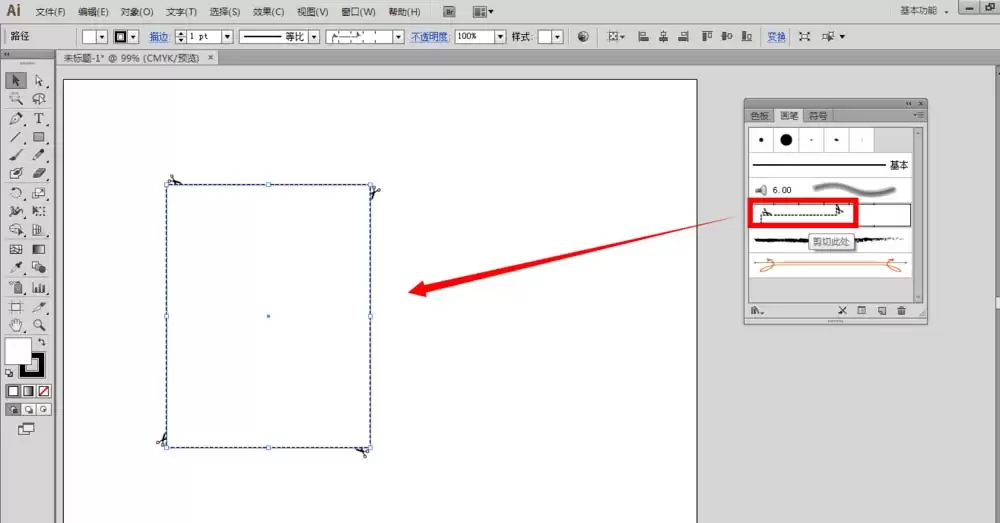The height and width of the screenshot is (523, 1000).
Task: Click the 变换 link in control bar
Action: pos(776,37)
